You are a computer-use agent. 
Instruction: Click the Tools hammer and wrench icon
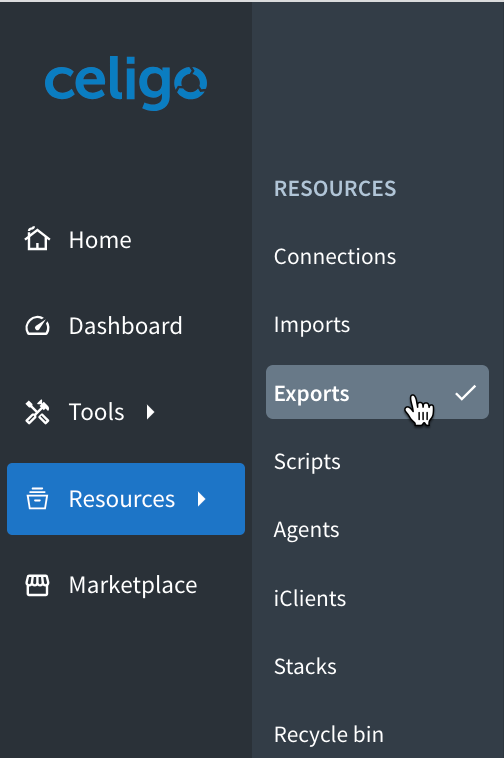coord(37,412)
